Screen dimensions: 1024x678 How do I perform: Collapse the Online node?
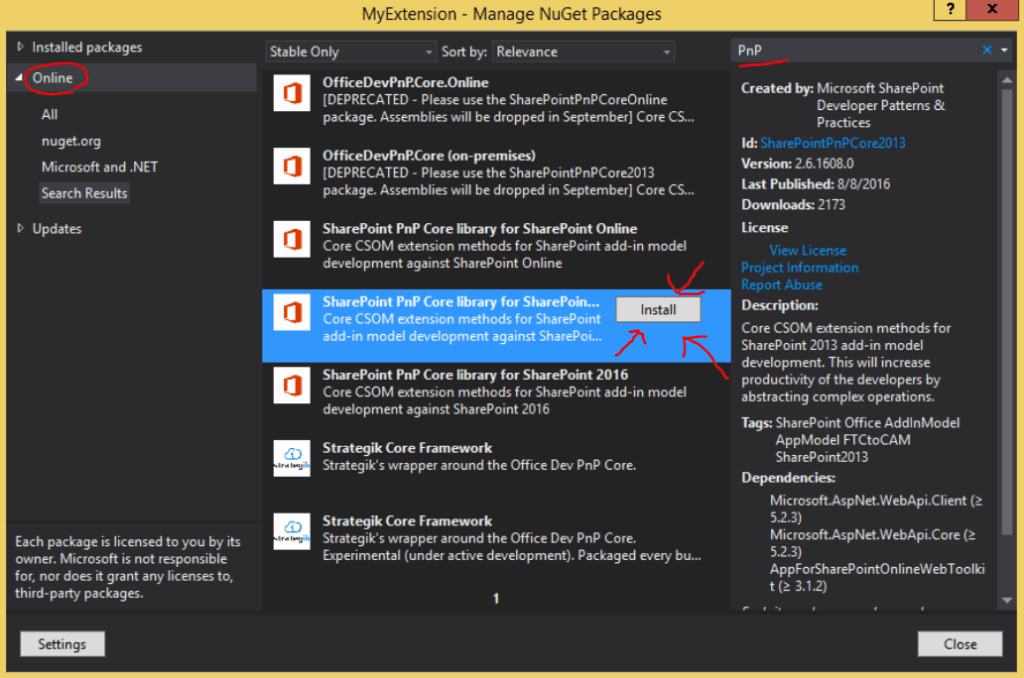[21, 78]
